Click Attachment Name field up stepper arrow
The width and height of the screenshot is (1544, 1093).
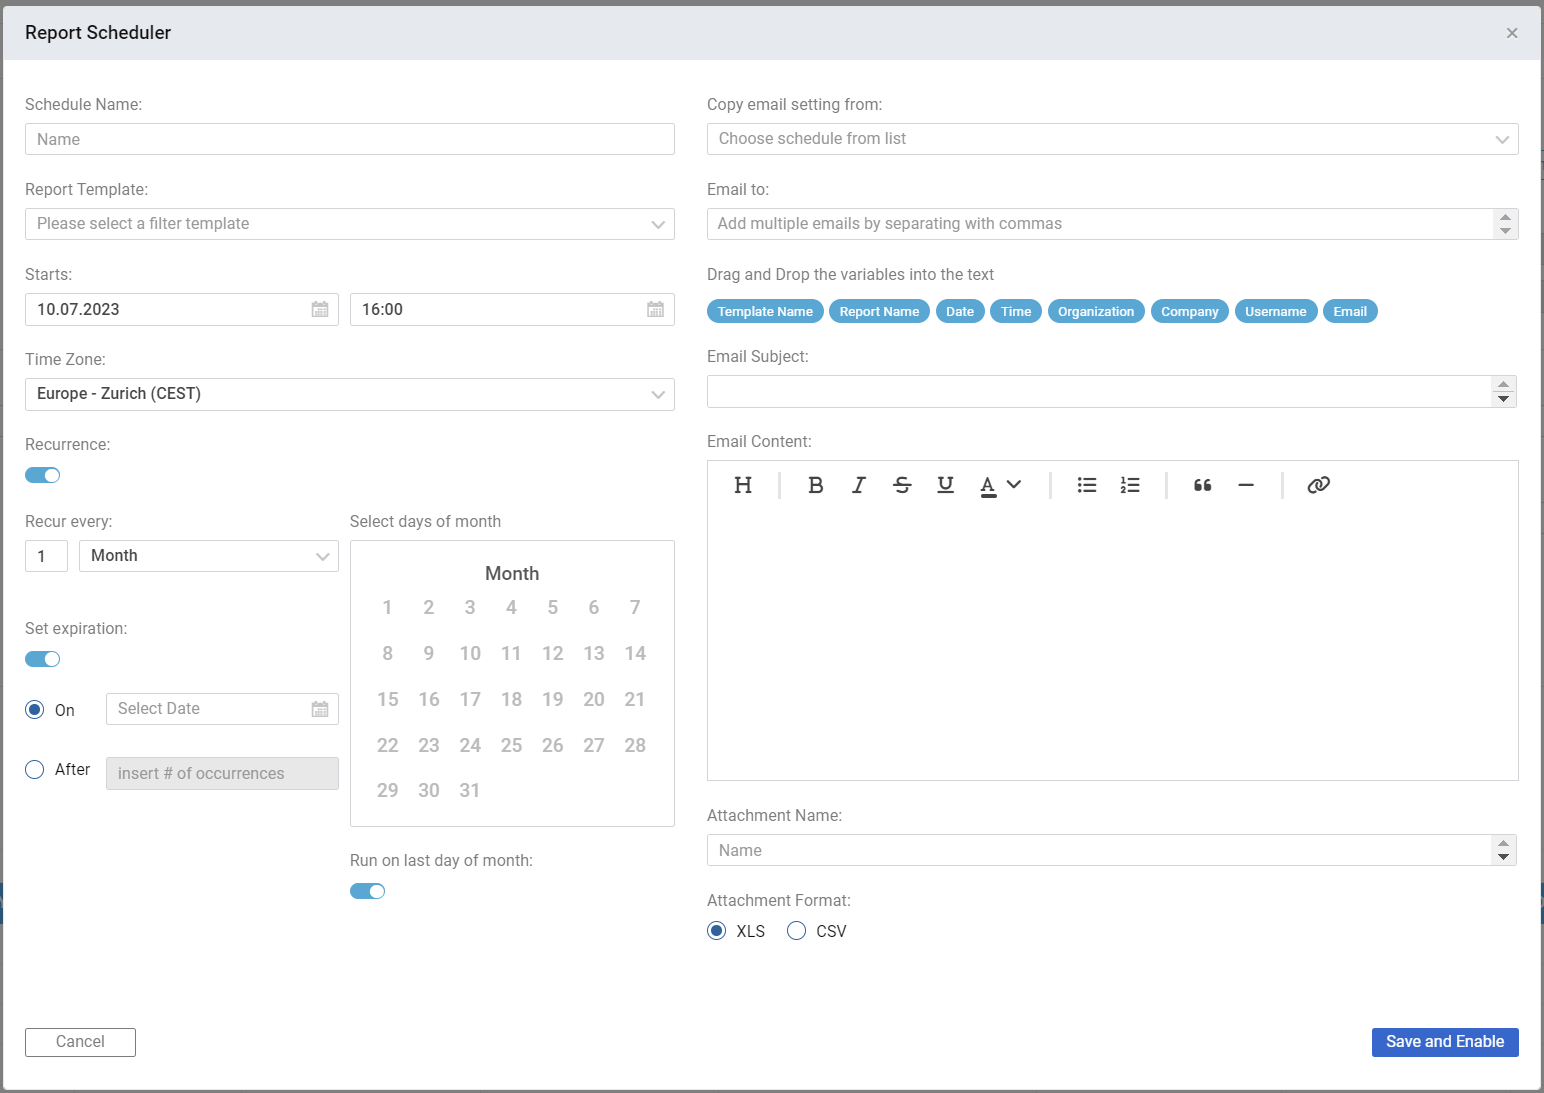click(x=1503, y=843)
